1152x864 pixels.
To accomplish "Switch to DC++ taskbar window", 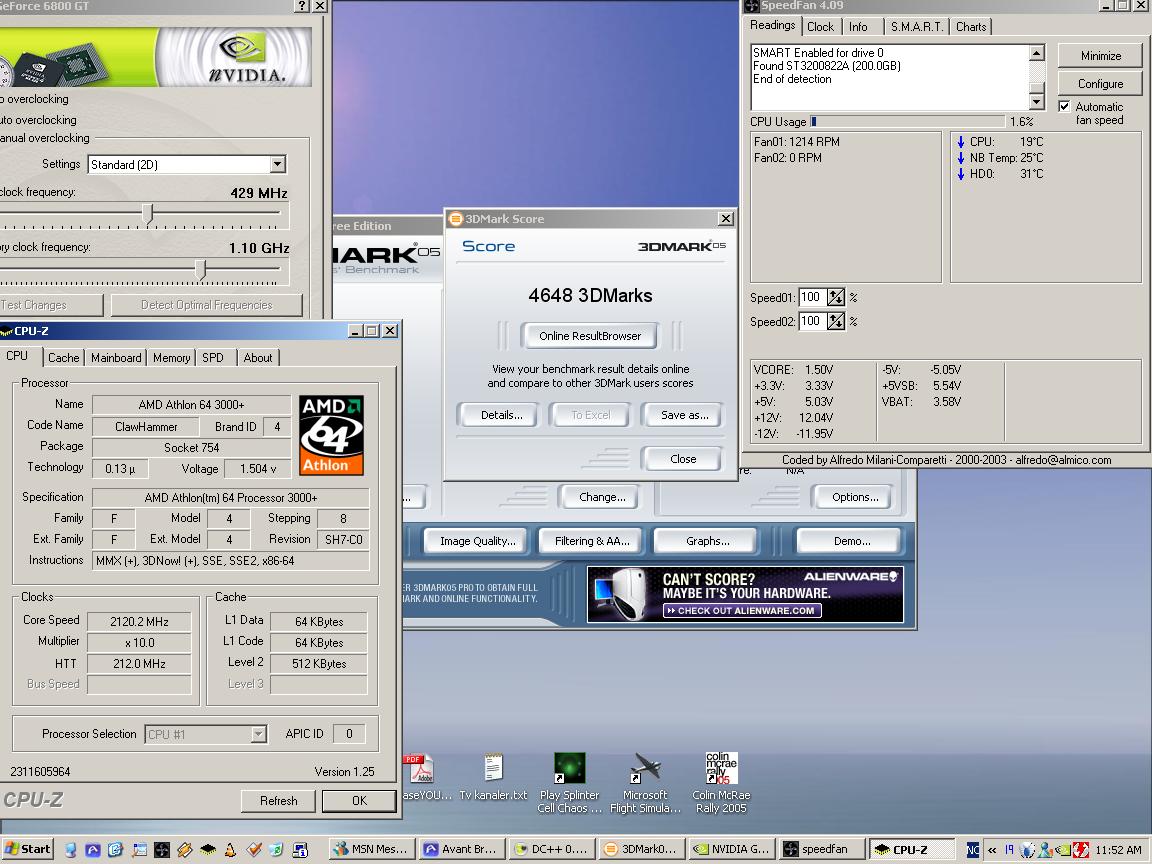I will coord(551,849).
